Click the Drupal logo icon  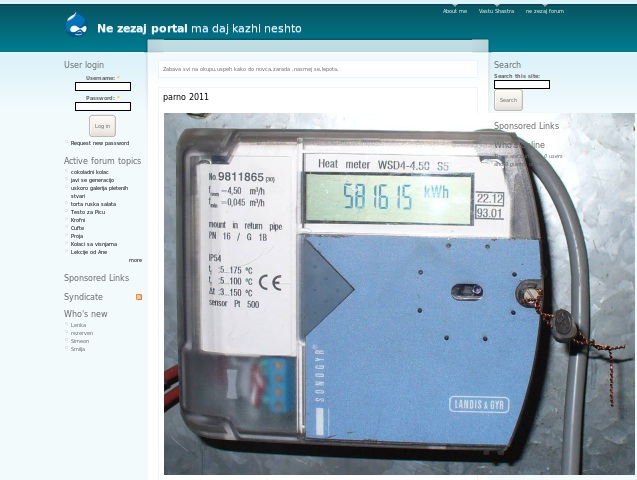point(76,24)
